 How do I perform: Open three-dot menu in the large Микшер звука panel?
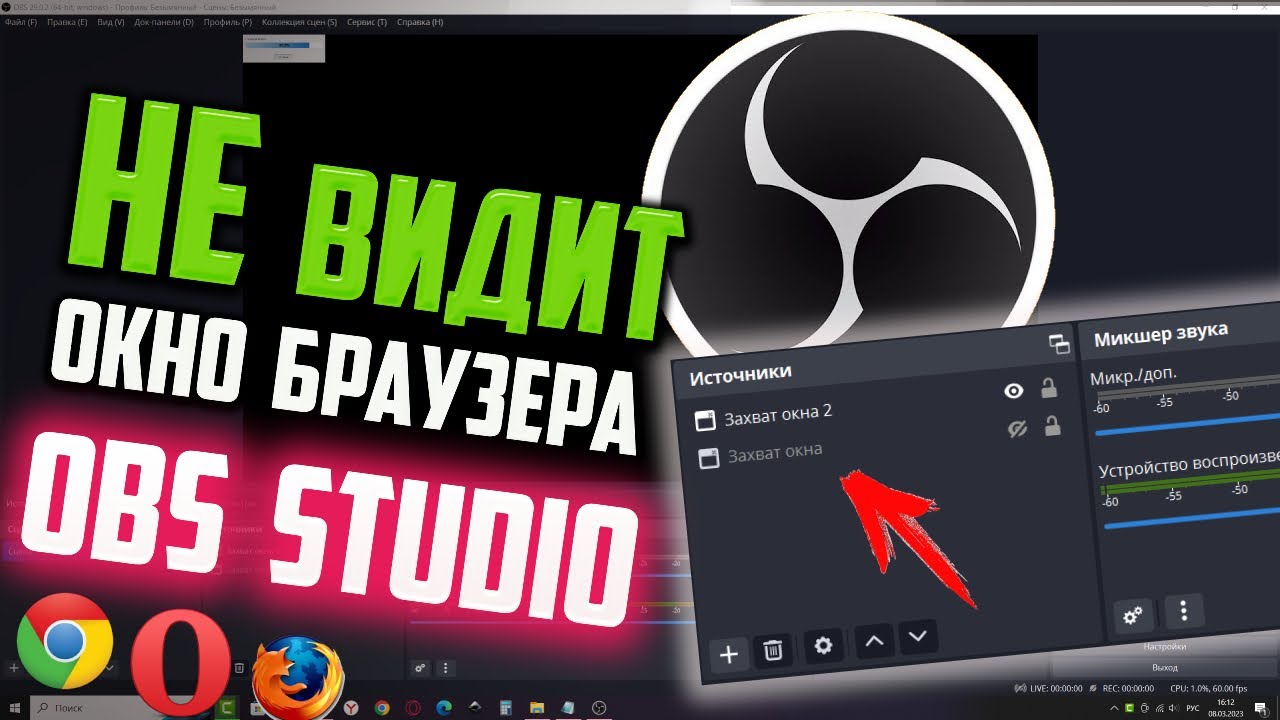pyautogui.click(x=1184, y=610)
